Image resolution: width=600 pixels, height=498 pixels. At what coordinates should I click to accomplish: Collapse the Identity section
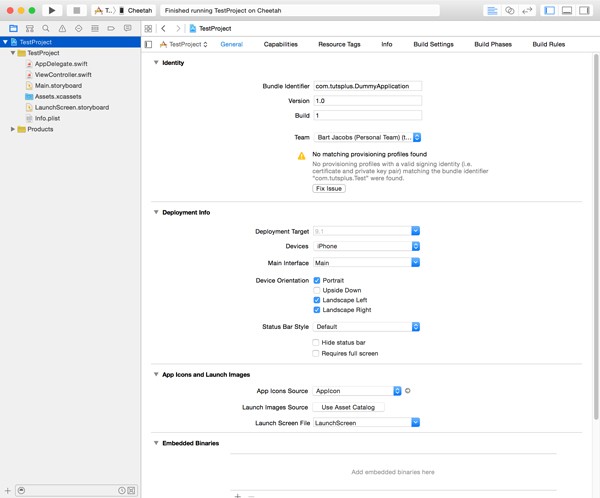pyautogui.click(x=156, y=62)
